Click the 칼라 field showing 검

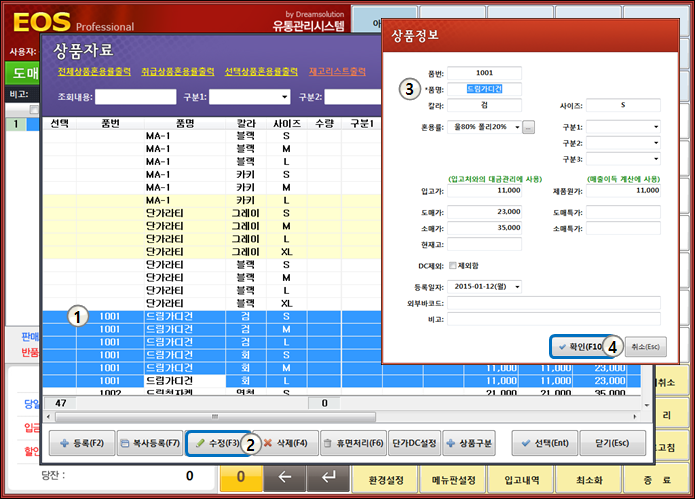click(484, 105)
